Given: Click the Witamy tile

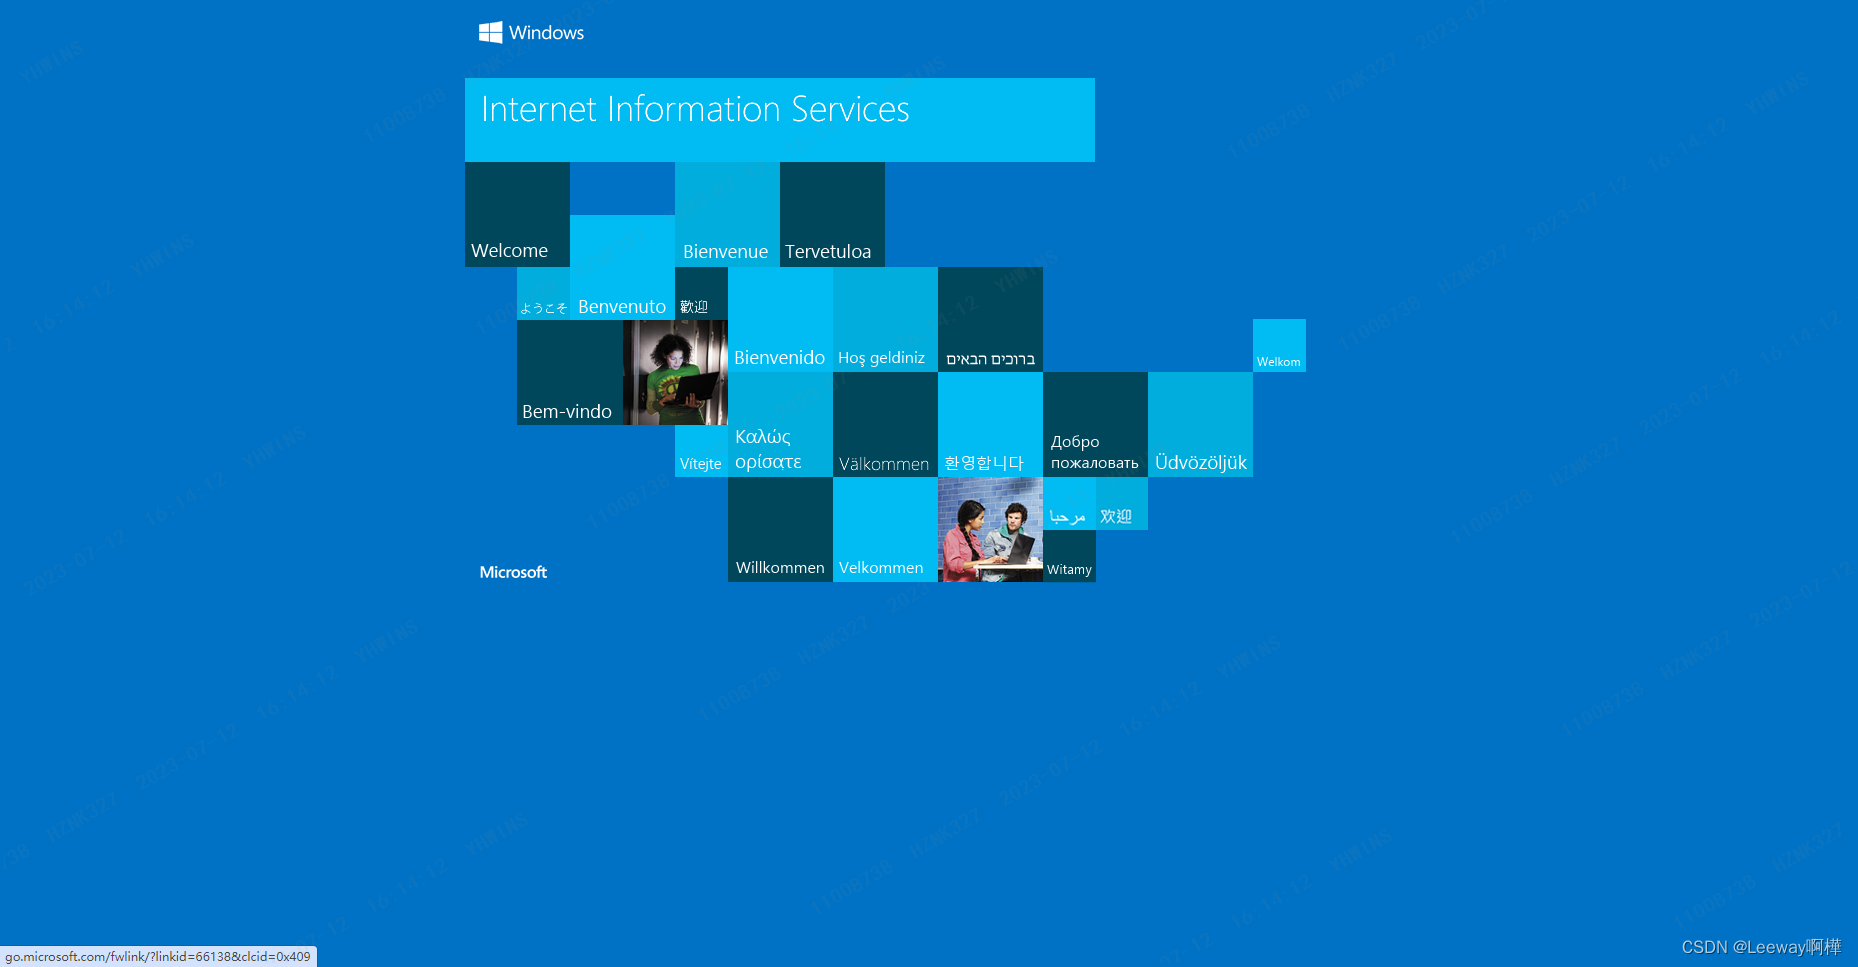Looking at the screenshot, I should [1069, 556].
